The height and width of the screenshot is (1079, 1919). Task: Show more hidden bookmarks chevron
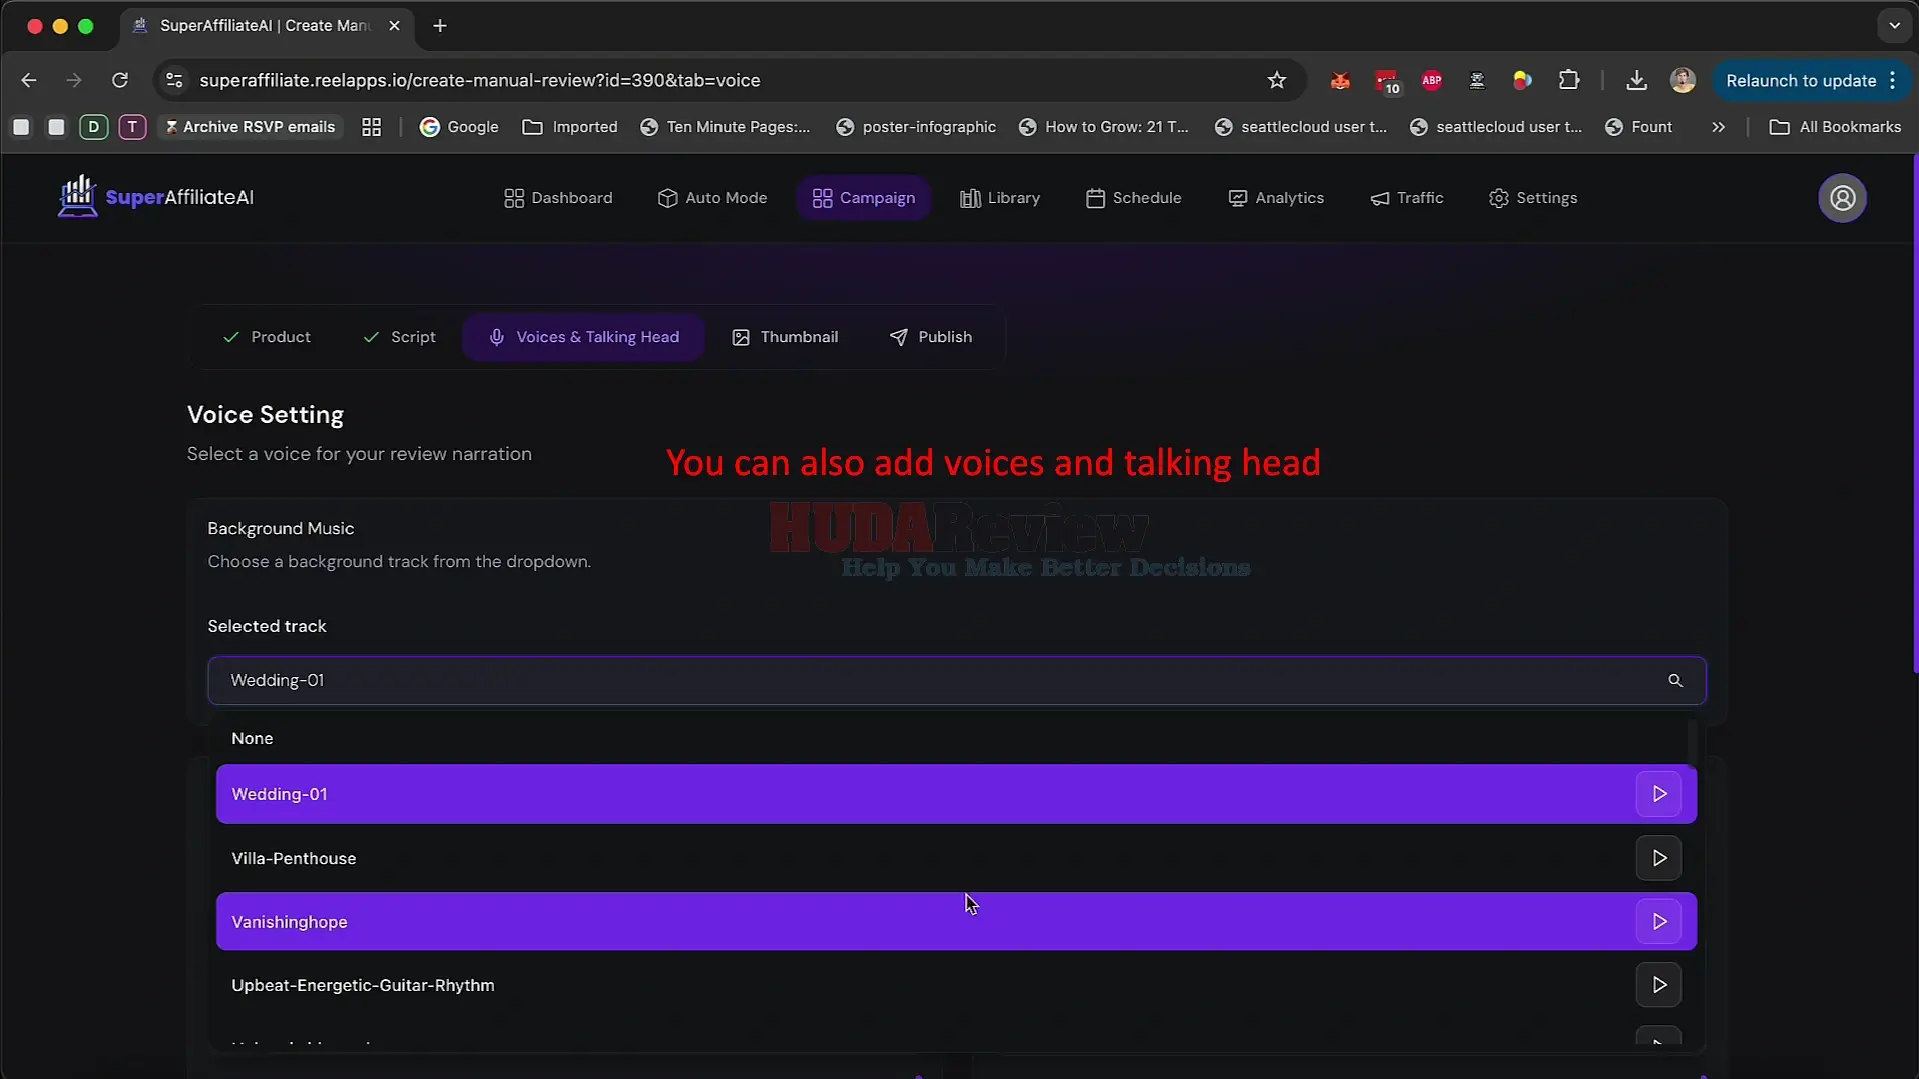click(x=1718, y=127)
